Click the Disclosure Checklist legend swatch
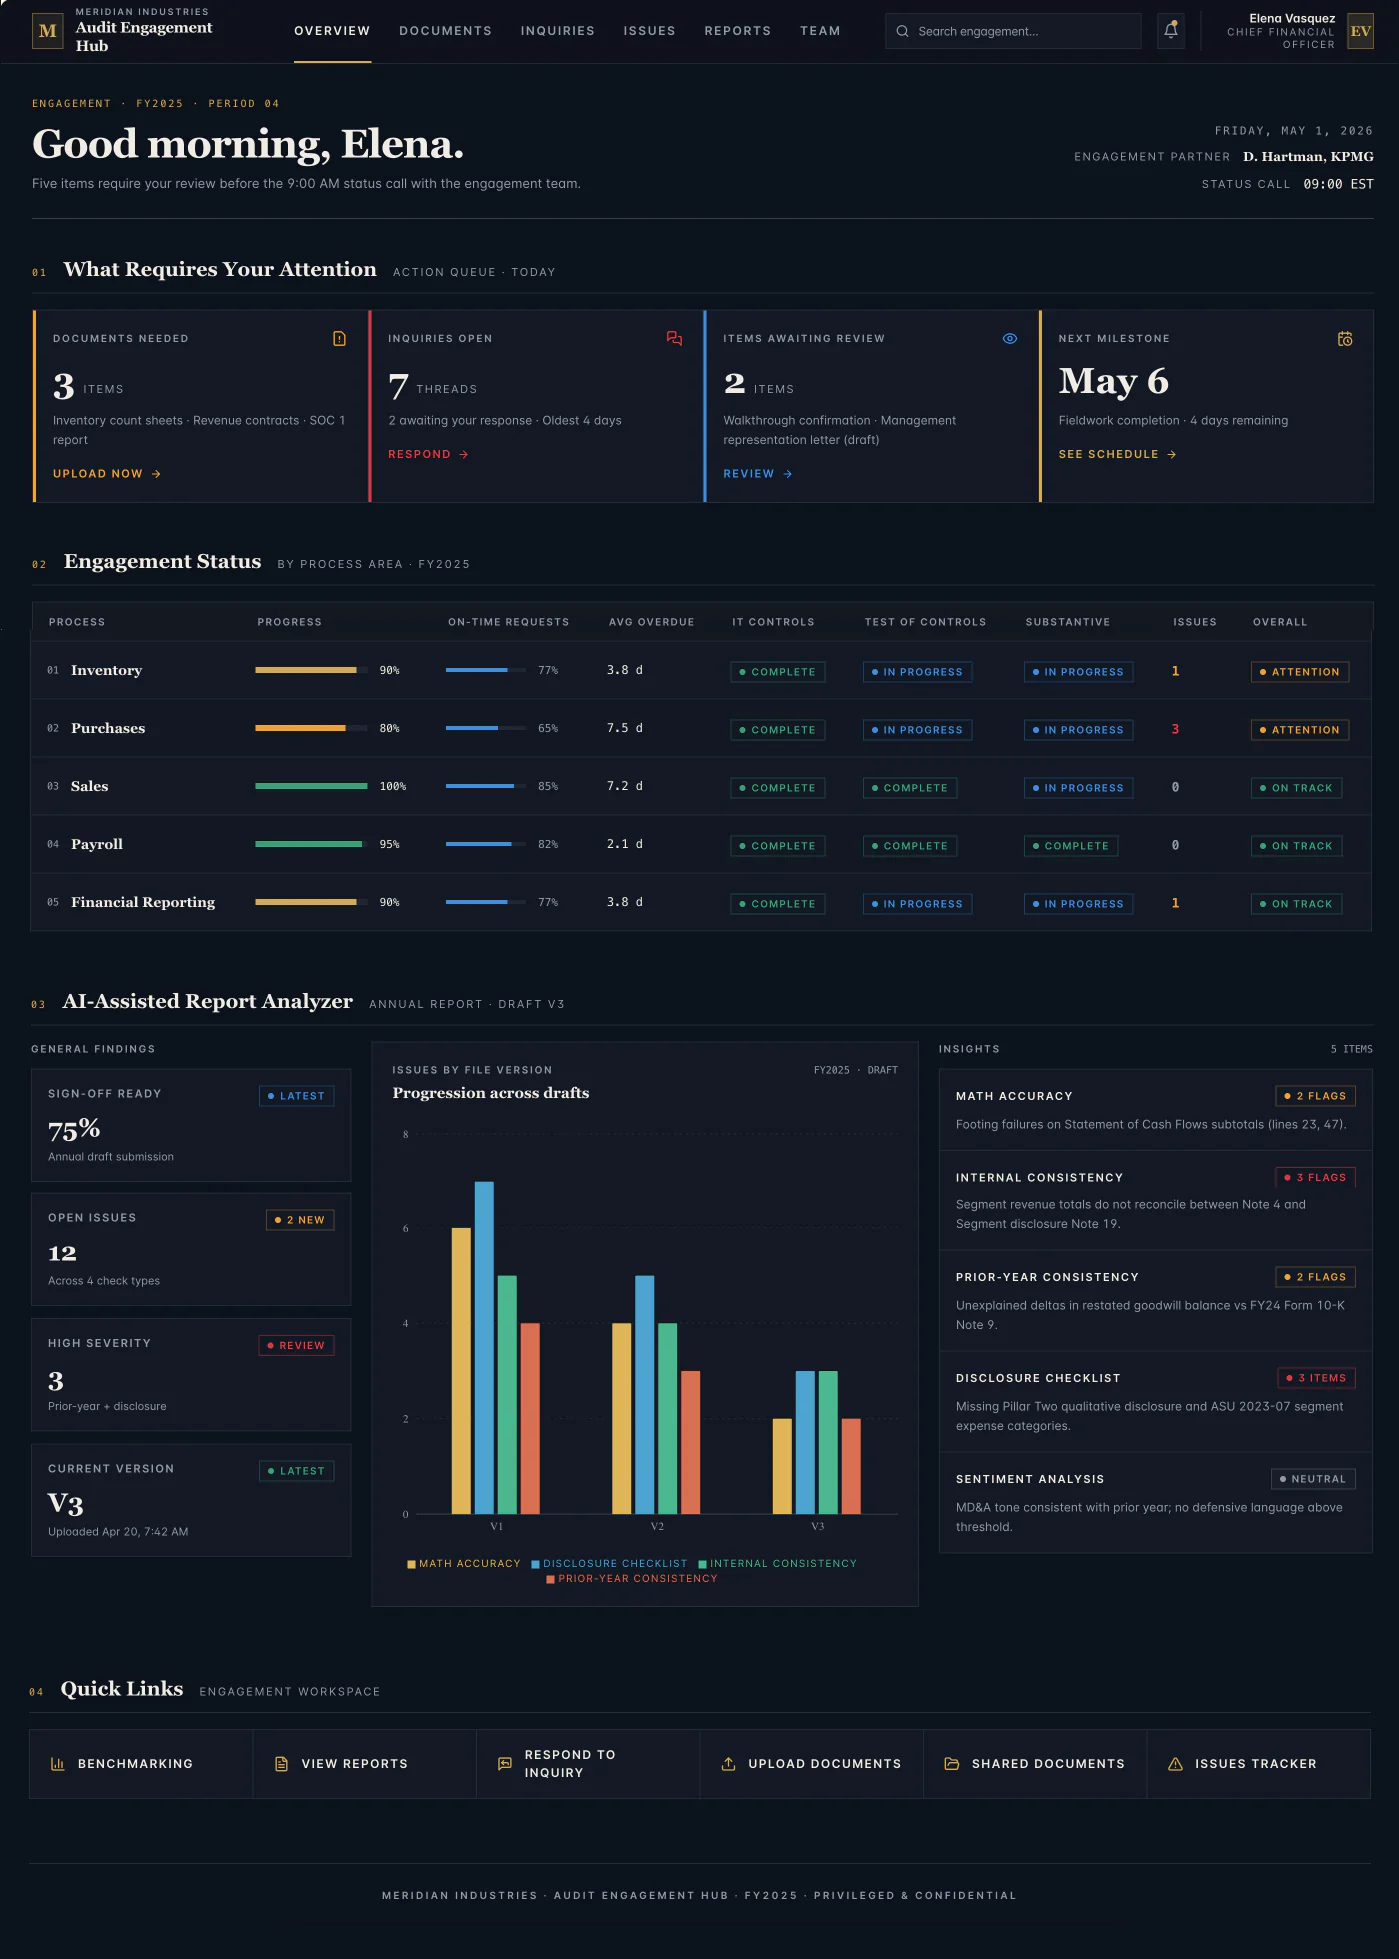Image resolution: width=1399 pixels, height=1959 pixels. coord(535,1564)
